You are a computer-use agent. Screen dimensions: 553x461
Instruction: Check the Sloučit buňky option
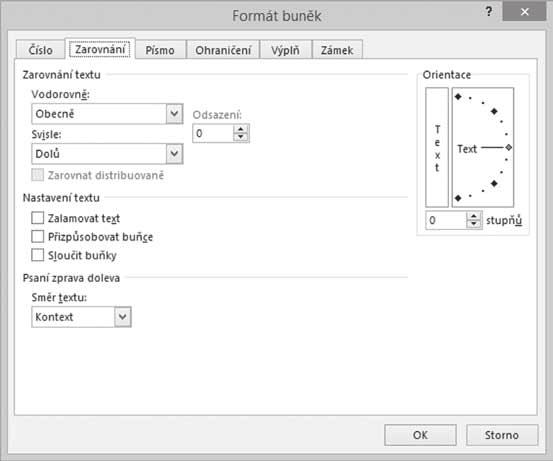(x=38, y=255)
